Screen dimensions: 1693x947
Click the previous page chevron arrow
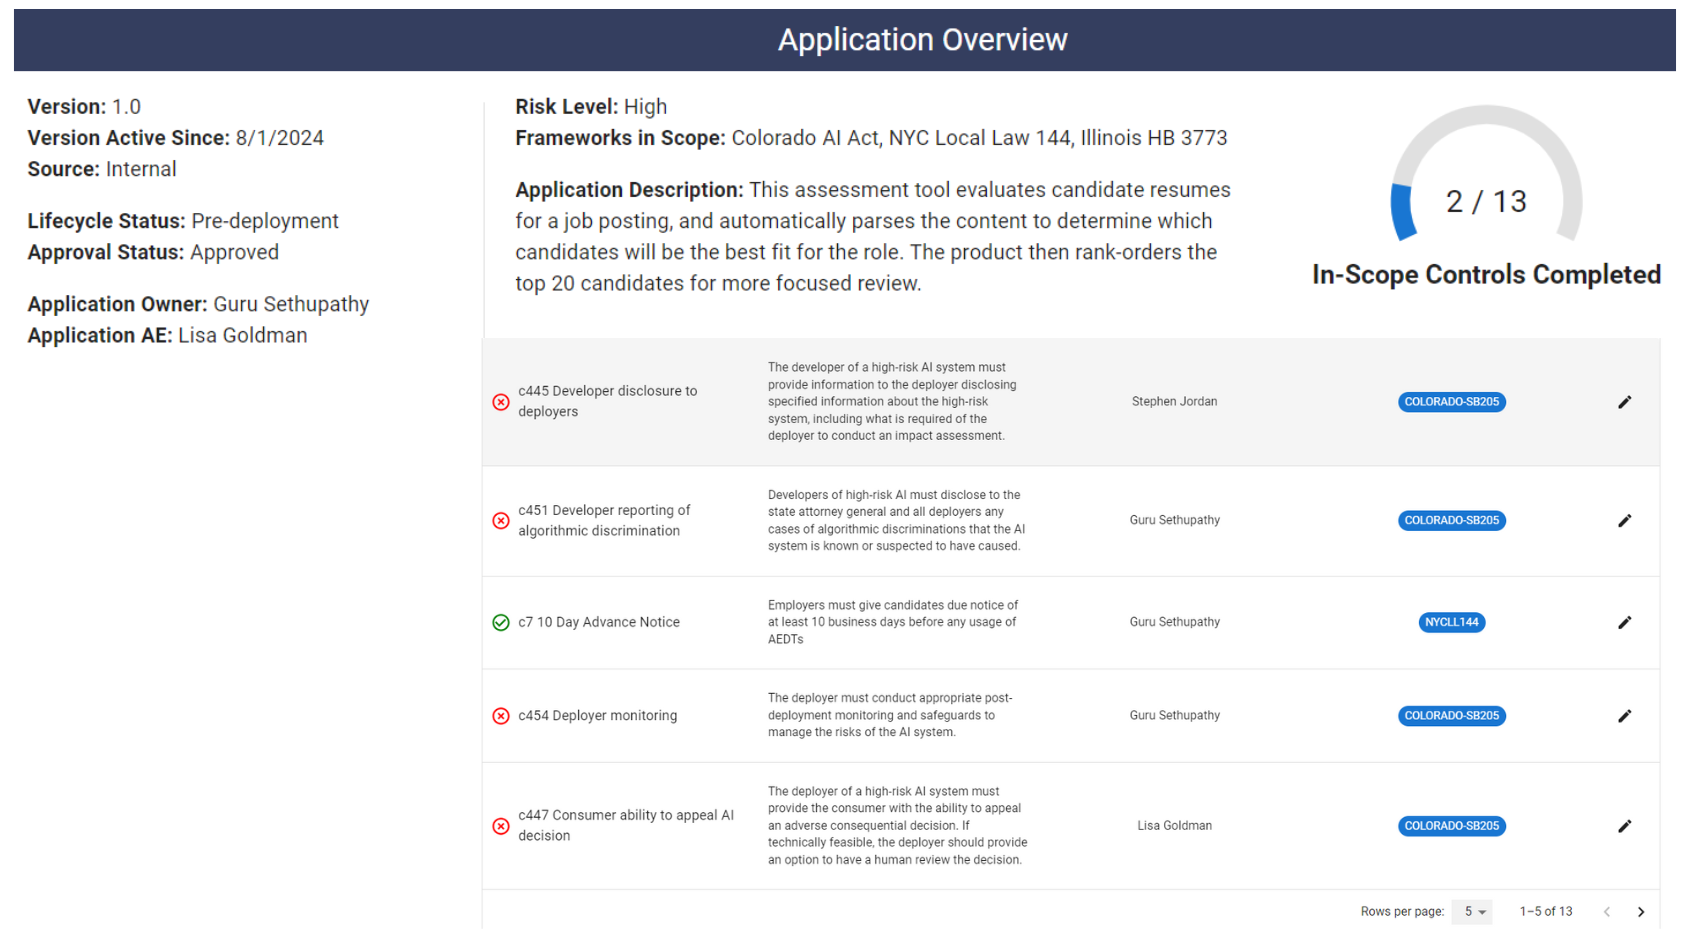click(1607, 911)
